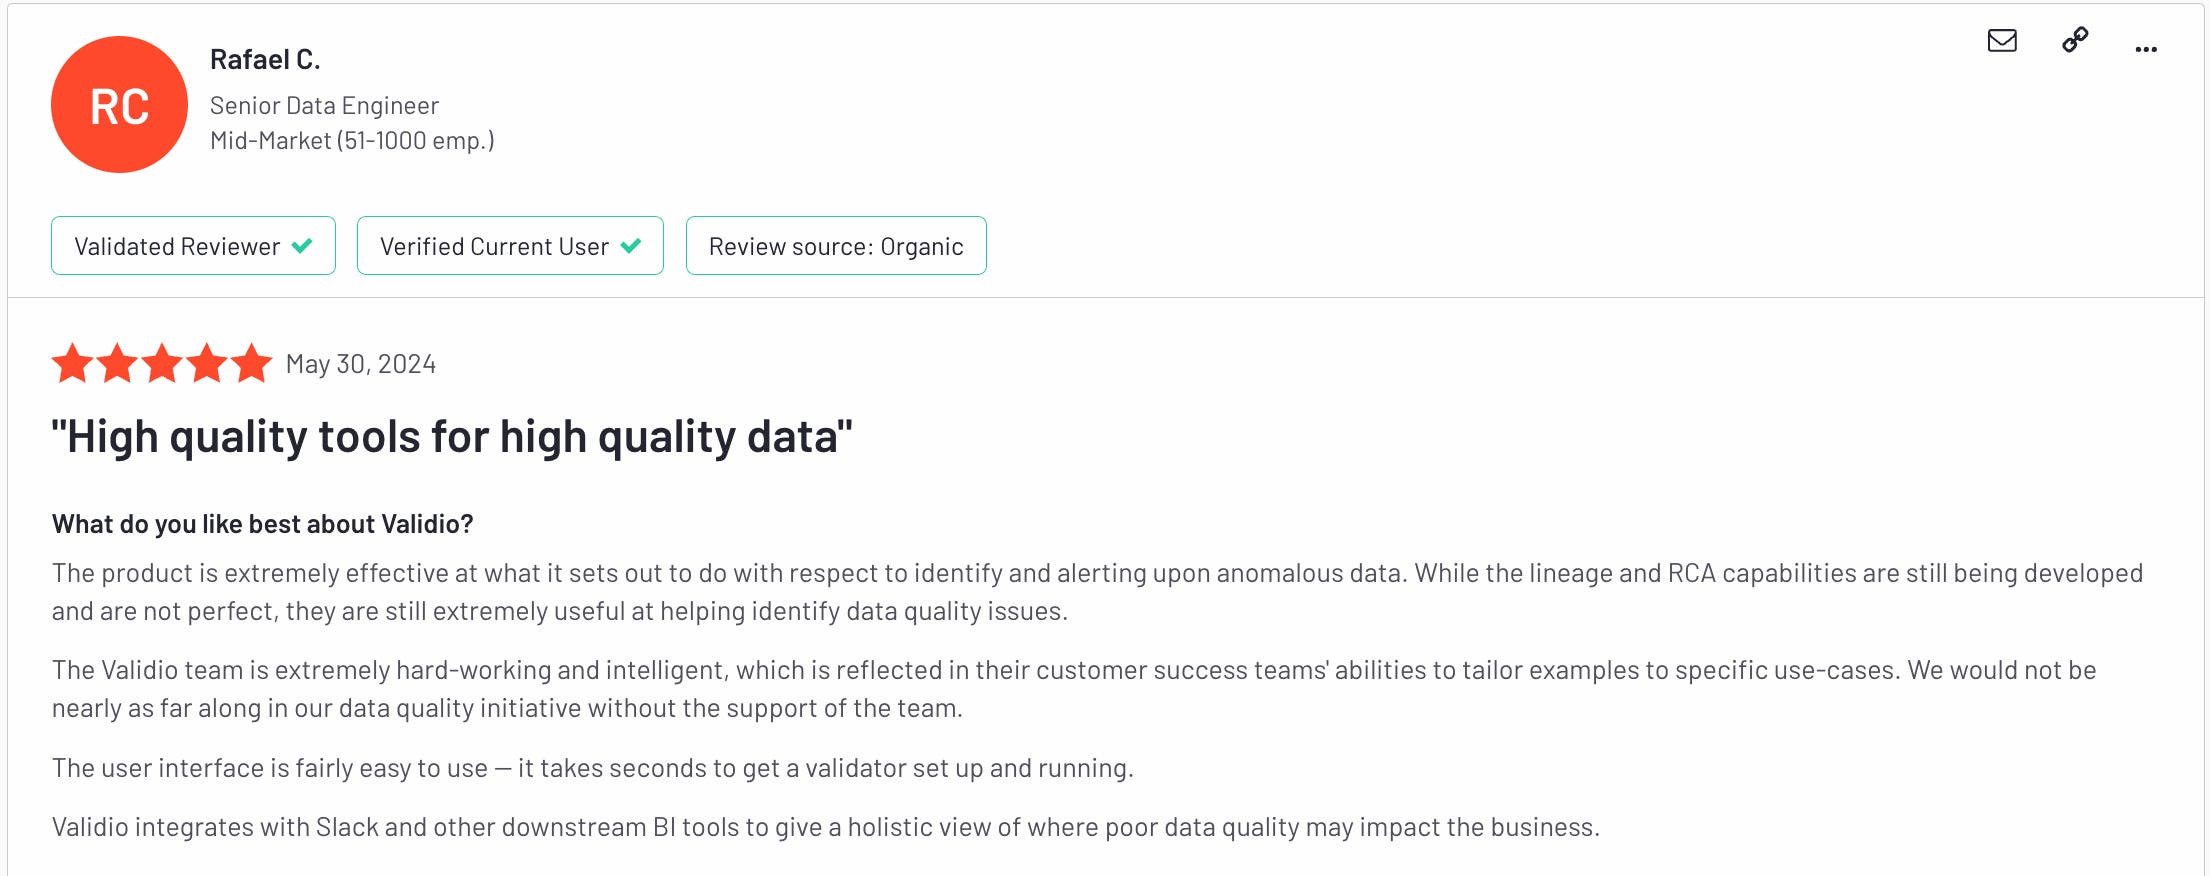Open the three-dot more options menu
The width and height of the screenshot is (2210, 876).
pos(2145,49)
